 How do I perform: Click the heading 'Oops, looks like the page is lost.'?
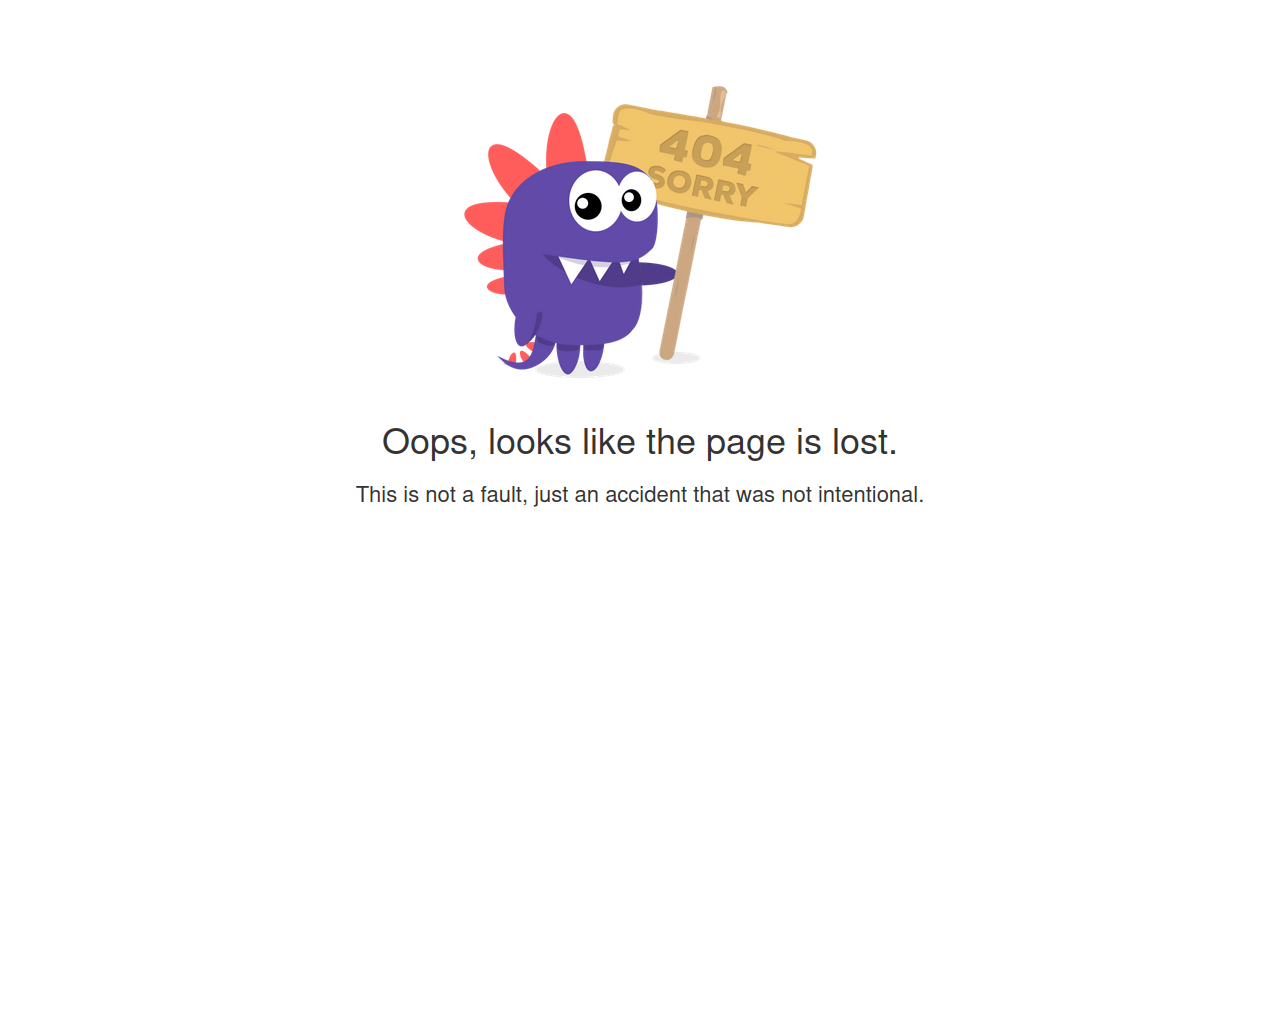pos(640,442)
